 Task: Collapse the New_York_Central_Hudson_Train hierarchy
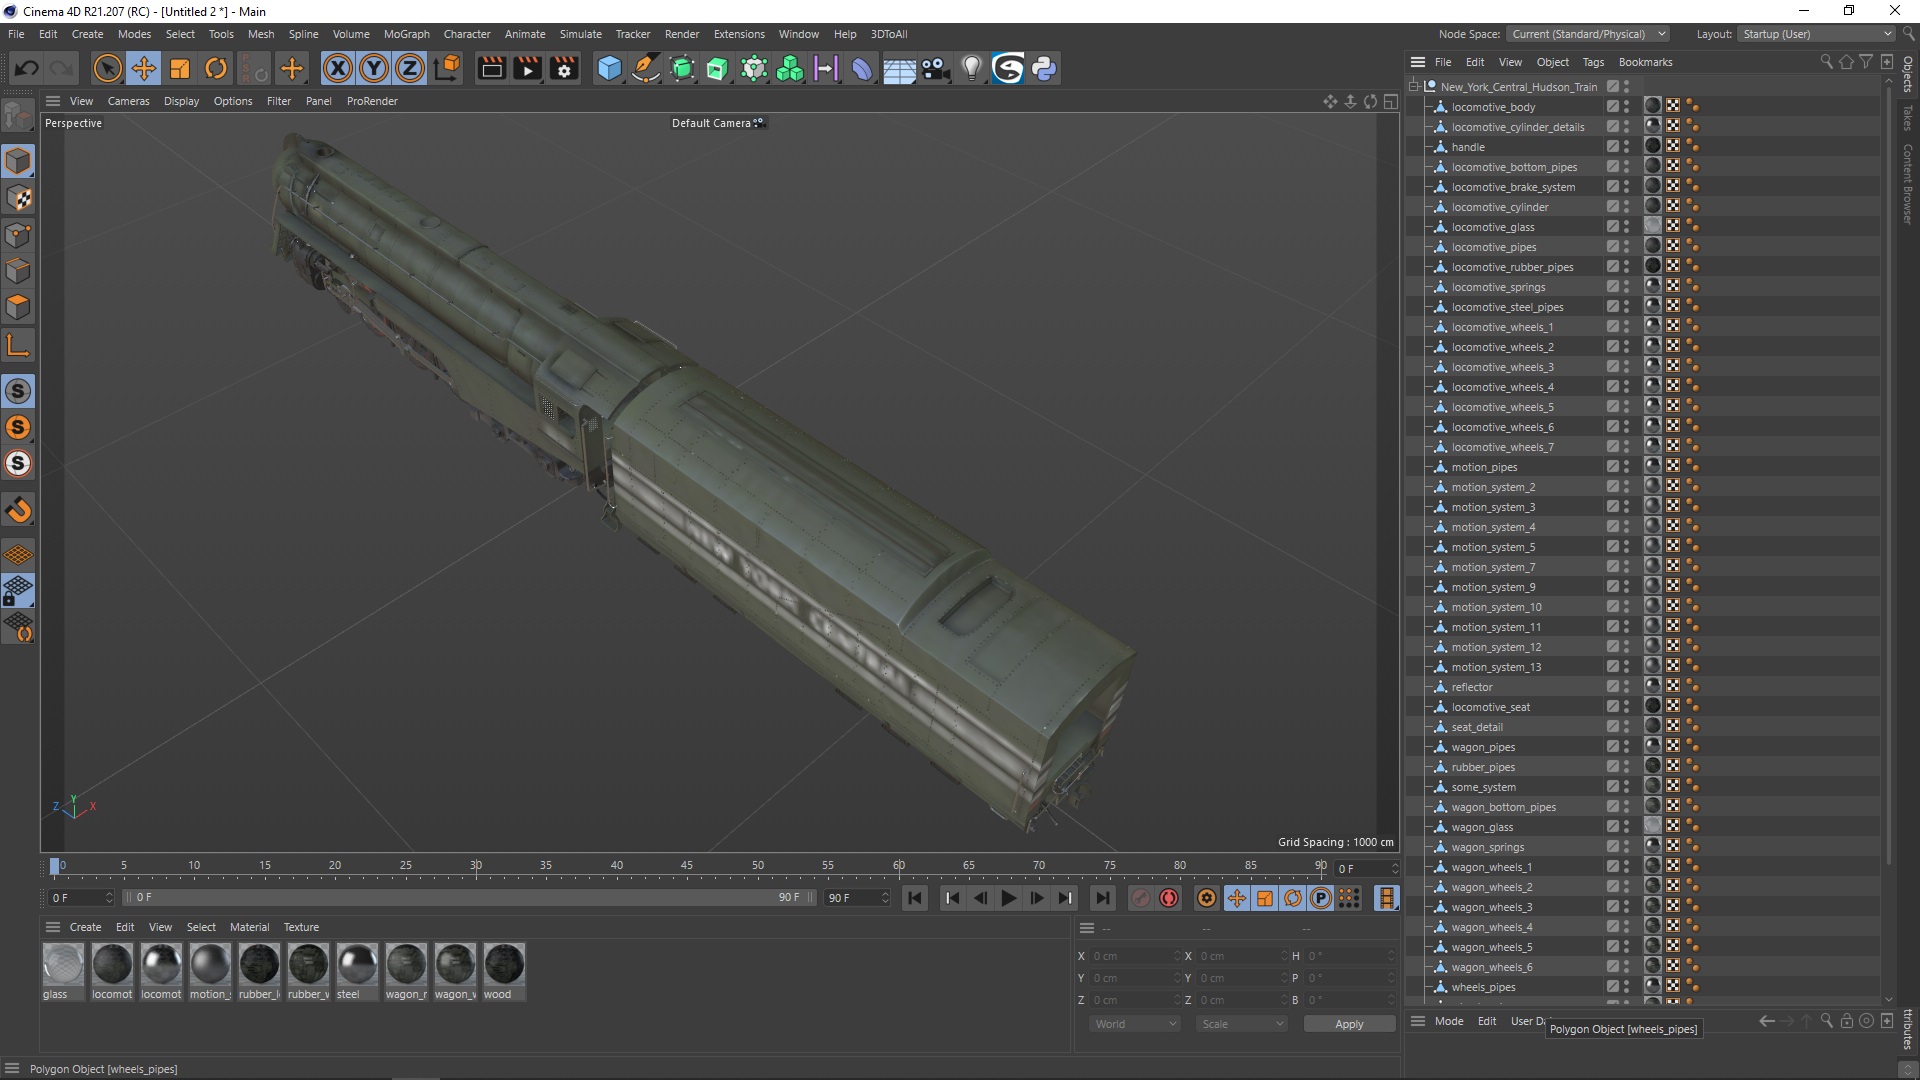[1413, 87]
